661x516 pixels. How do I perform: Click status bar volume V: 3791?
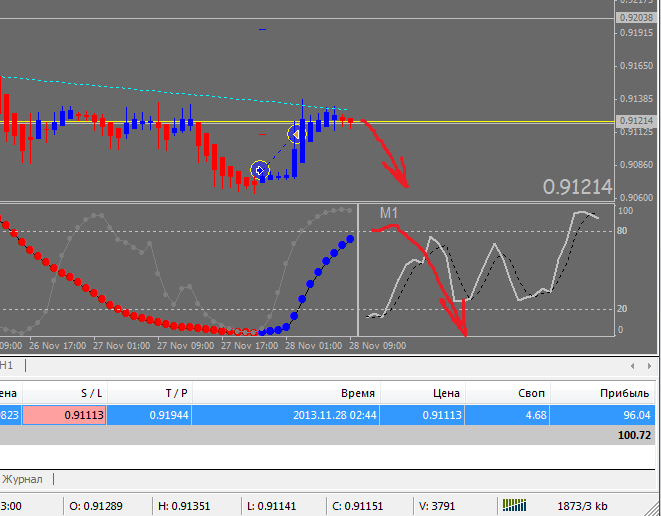pyautogui.click(x=437, y=505)
